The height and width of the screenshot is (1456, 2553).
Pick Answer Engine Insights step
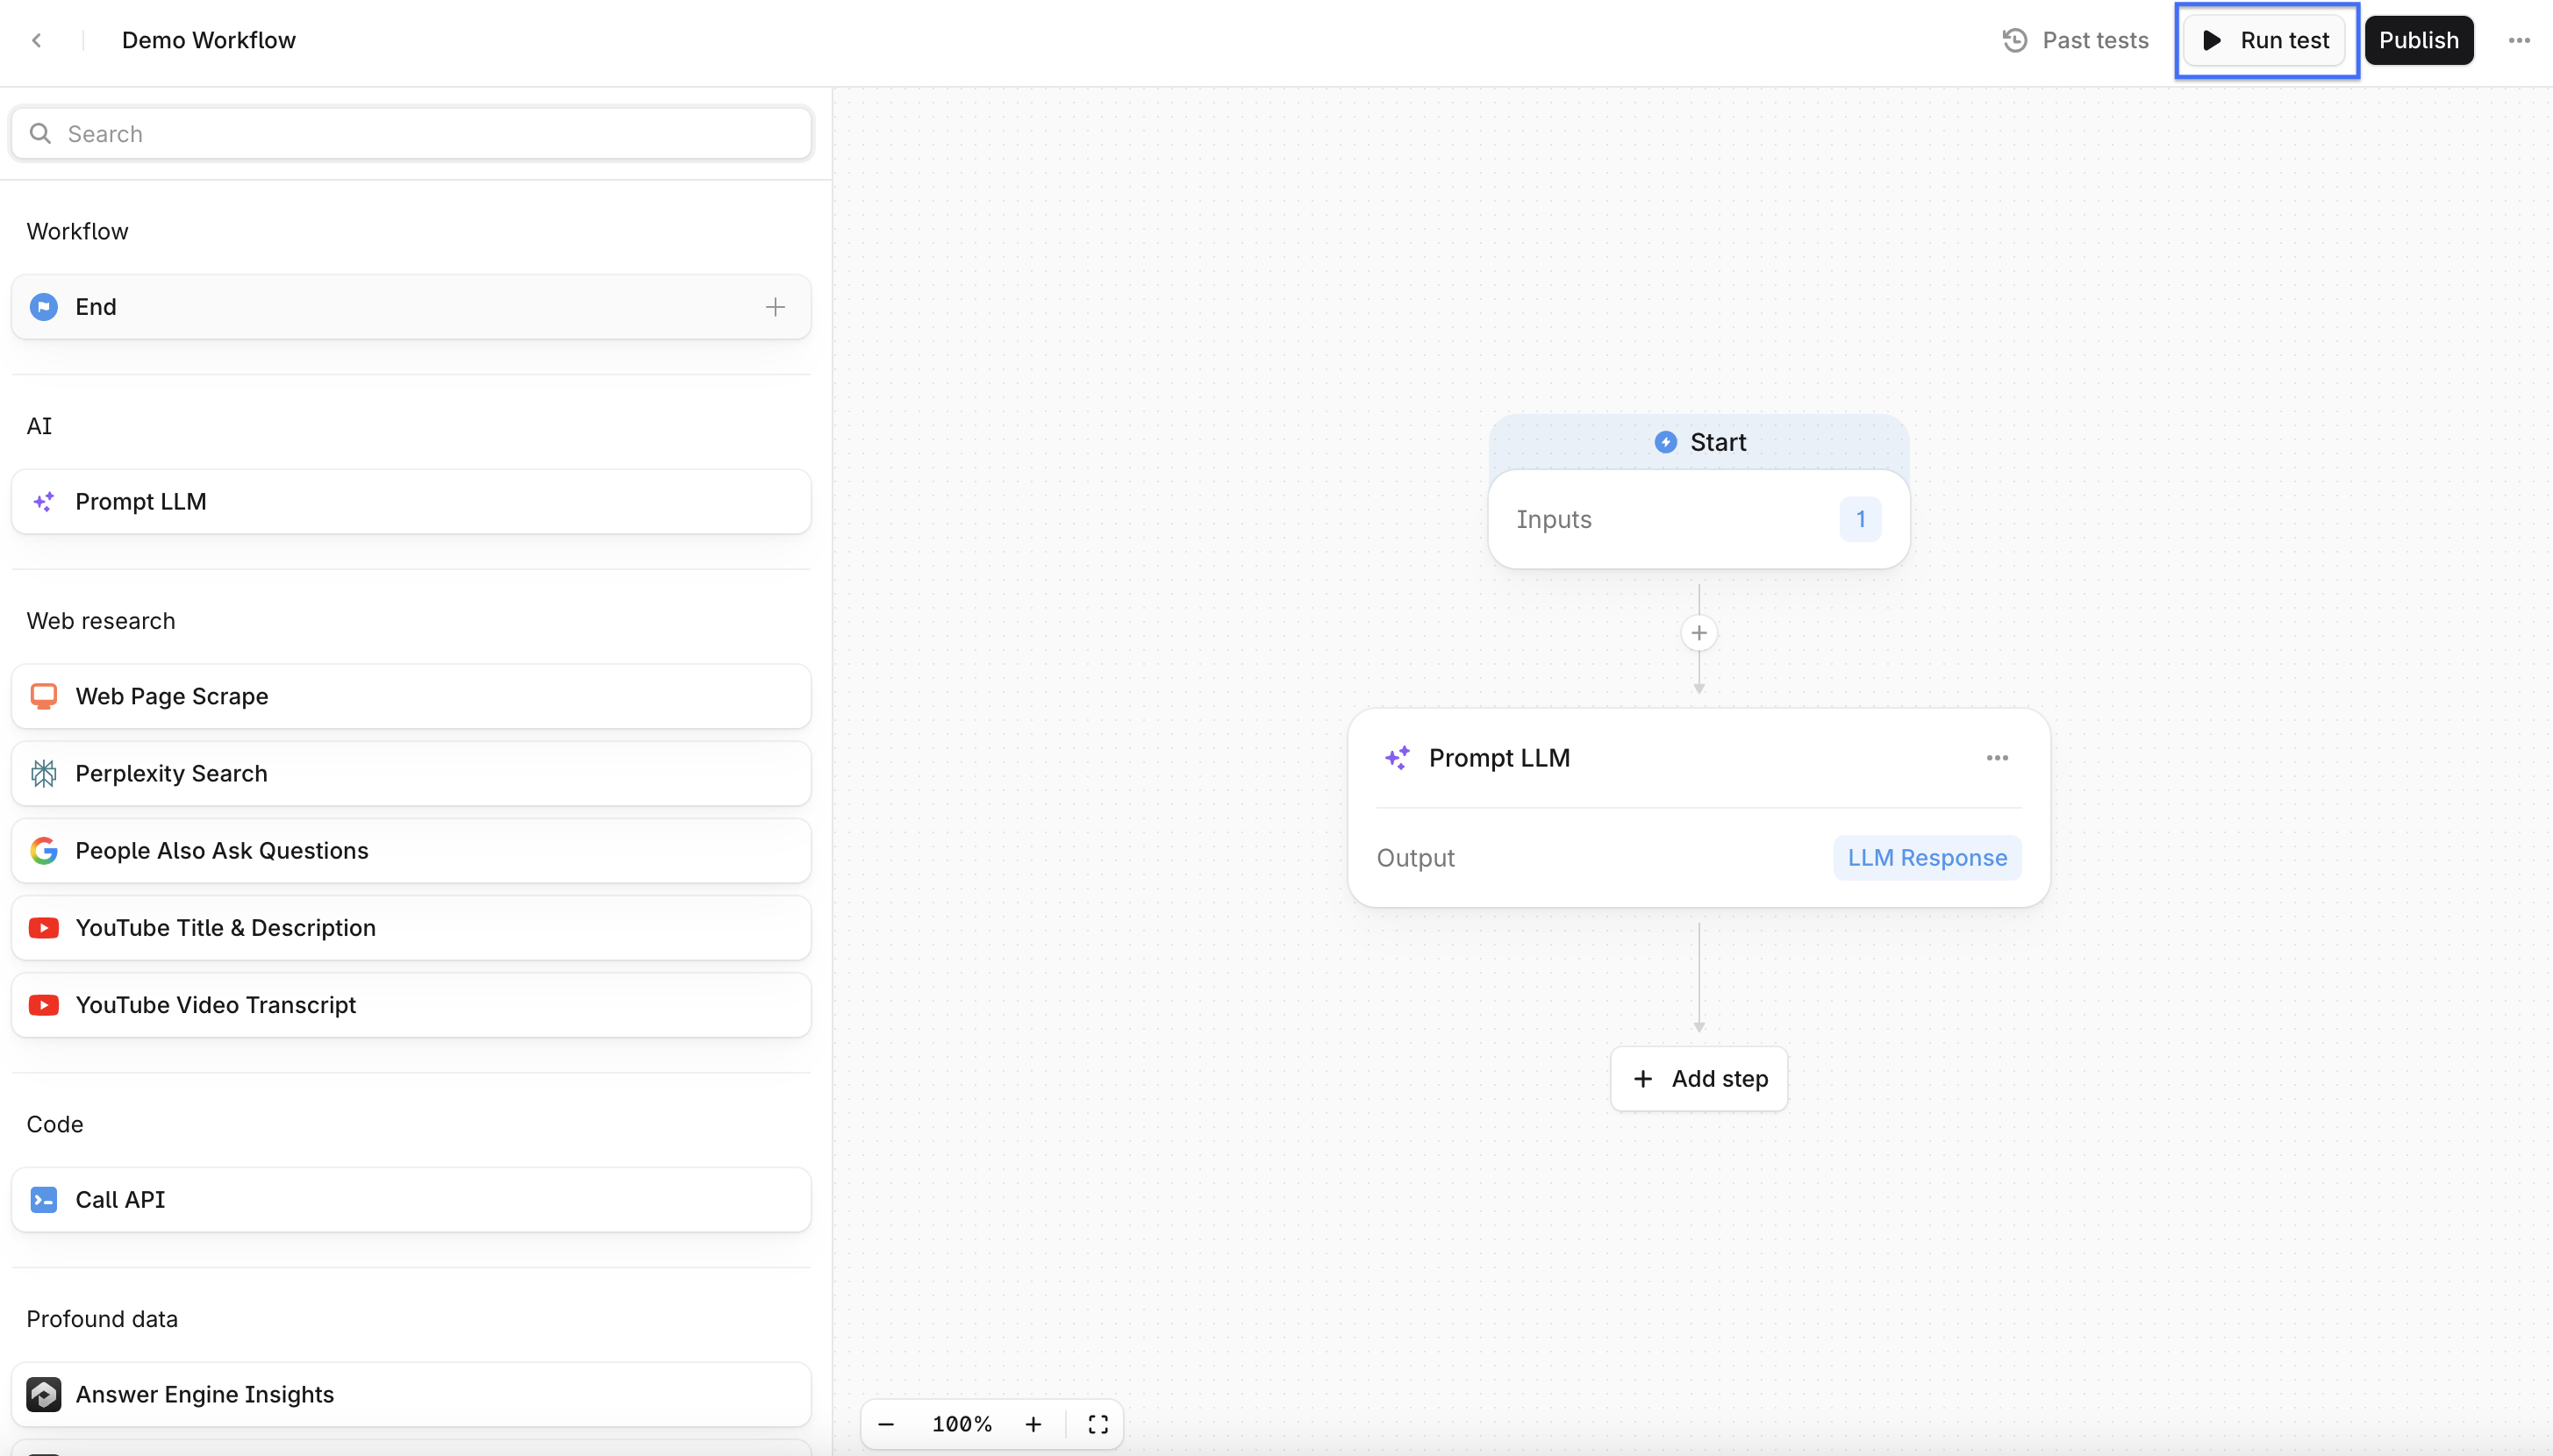410,1394
